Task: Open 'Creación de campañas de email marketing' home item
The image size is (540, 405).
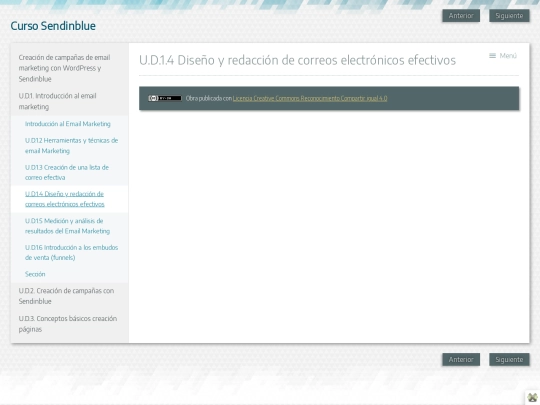Action: 70,68
